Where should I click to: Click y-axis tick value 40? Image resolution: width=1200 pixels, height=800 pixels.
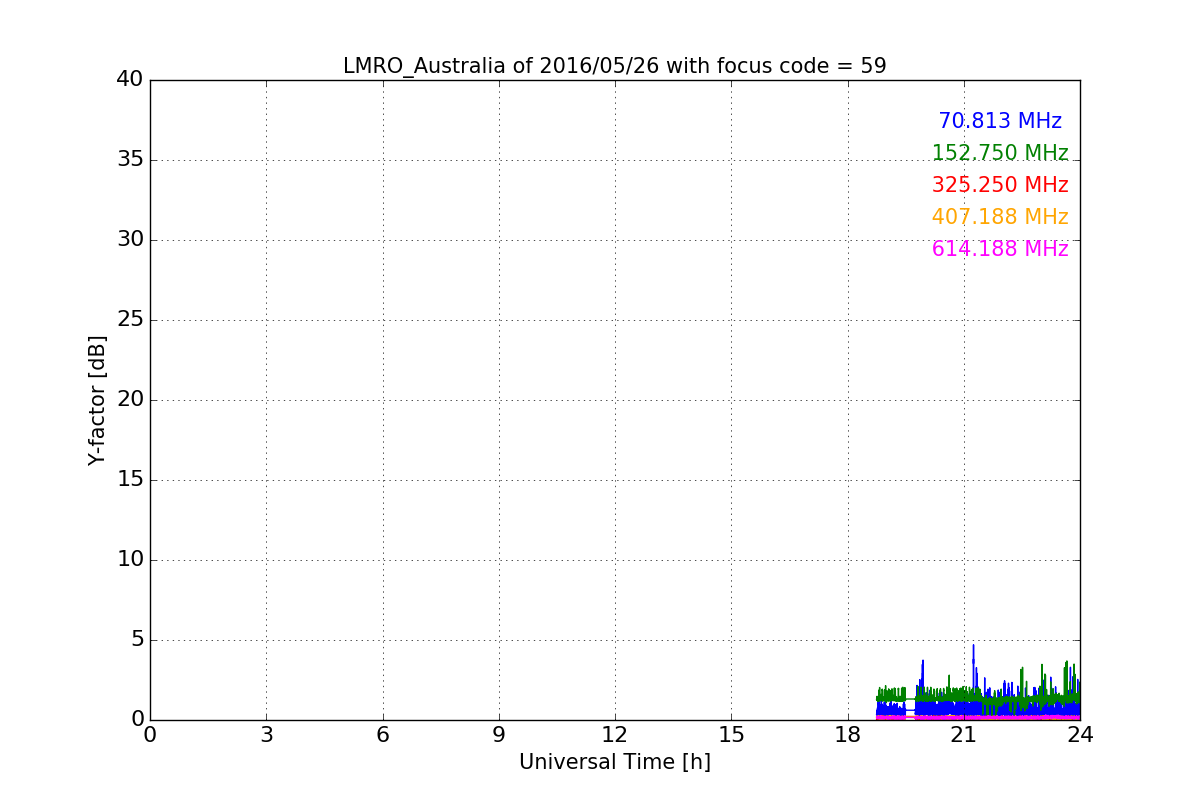130,80
